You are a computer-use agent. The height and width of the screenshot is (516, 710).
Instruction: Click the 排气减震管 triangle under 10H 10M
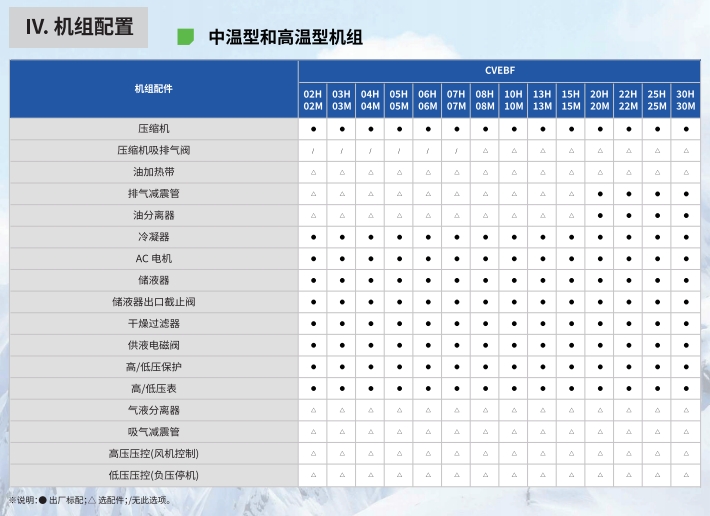pyautogui.click(x=514, y=194)
